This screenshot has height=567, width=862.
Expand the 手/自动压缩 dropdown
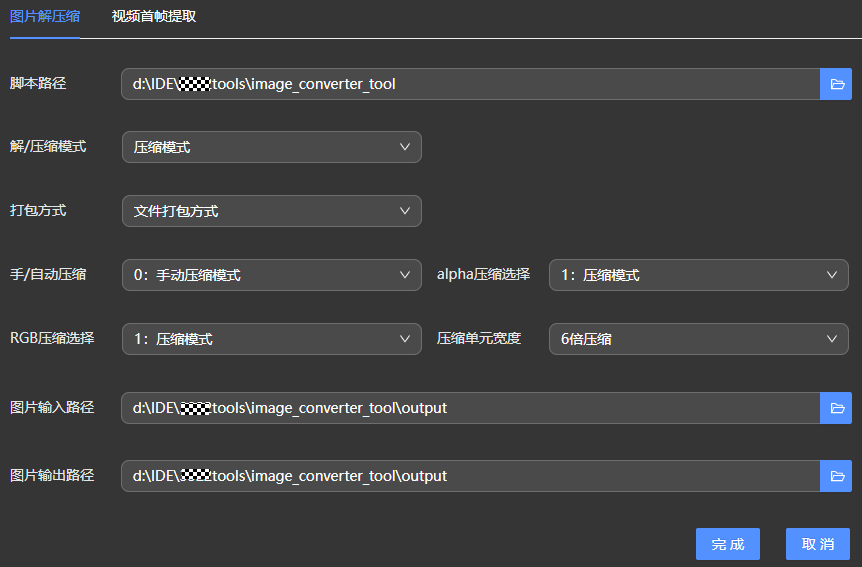coord(271,275)
